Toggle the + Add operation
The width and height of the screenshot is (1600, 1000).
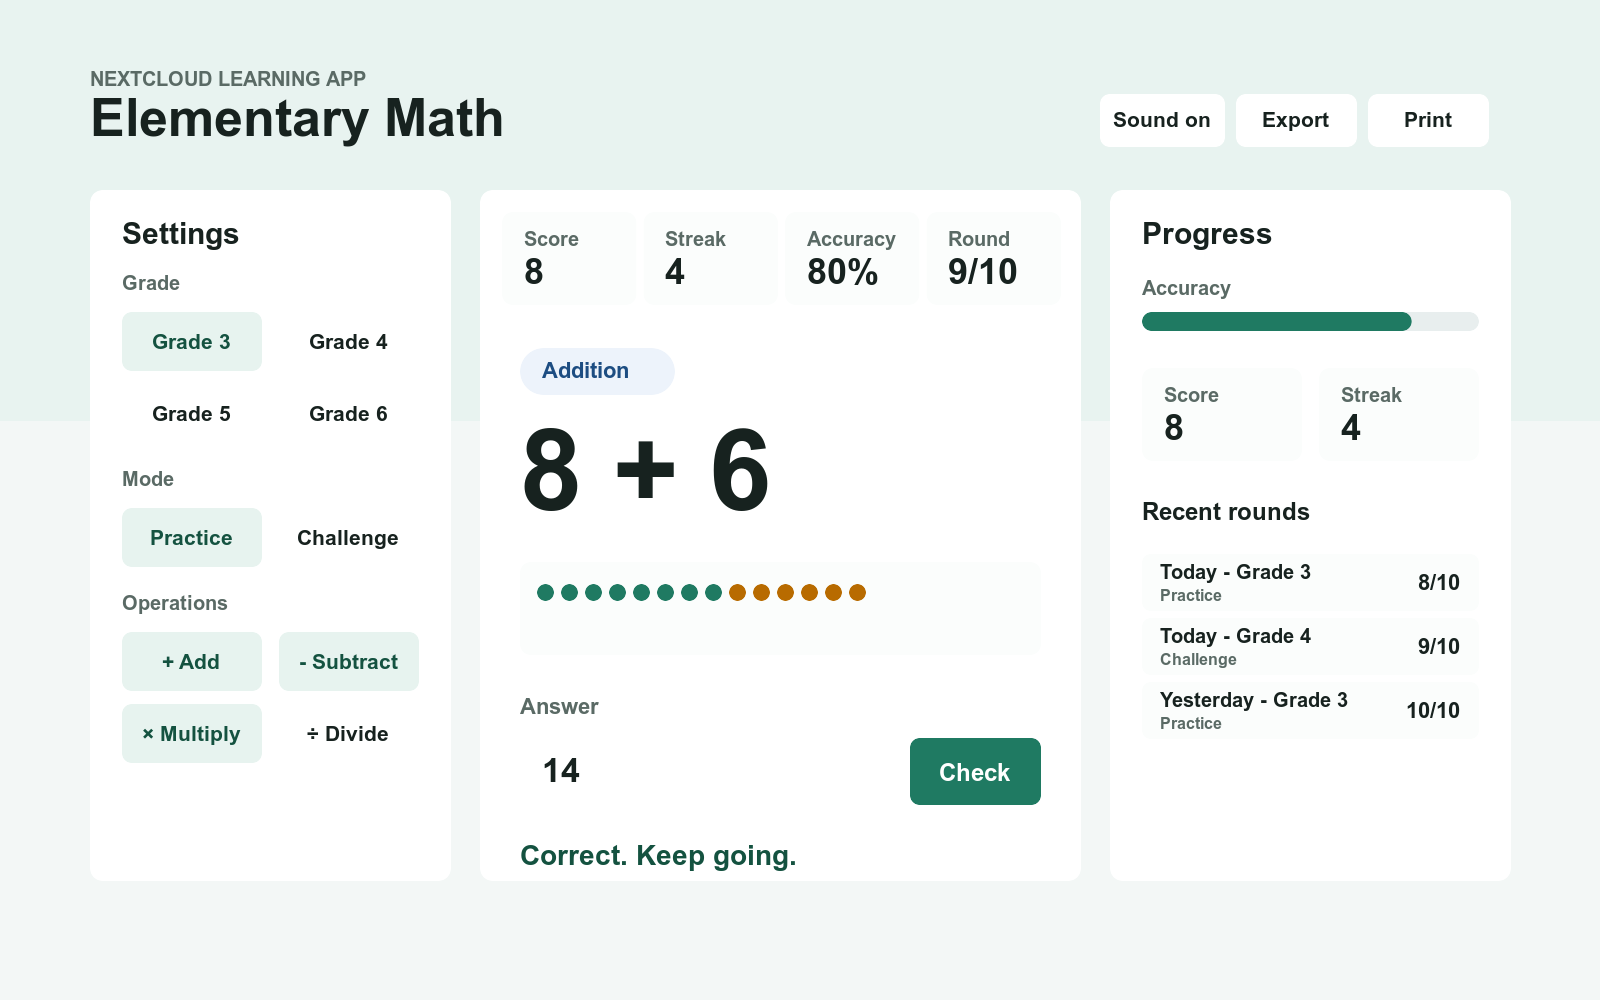coord(192,662)
